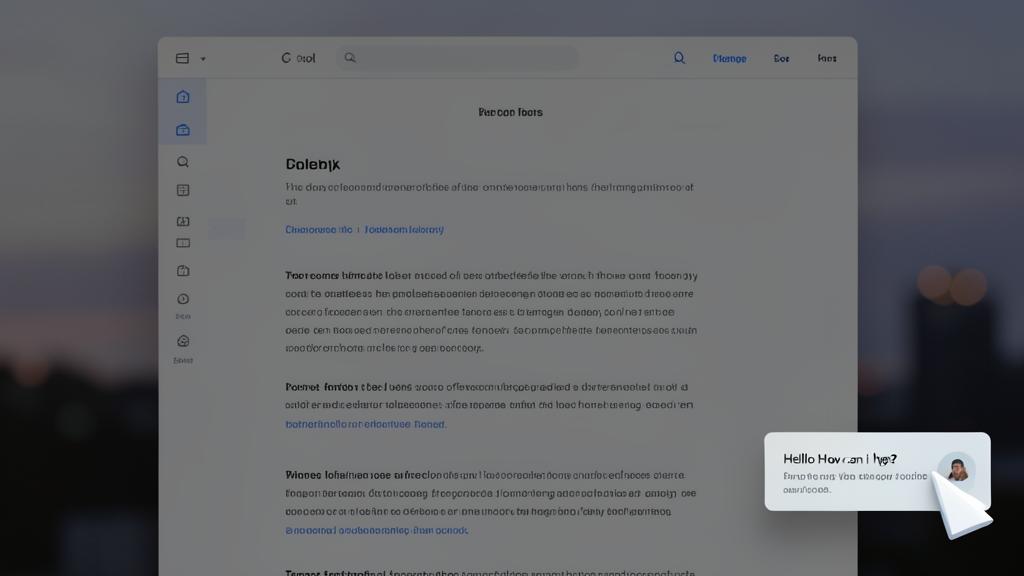The image size is (1024, 576).
Task: Click the centered page title text
Action: coord(510,112)
